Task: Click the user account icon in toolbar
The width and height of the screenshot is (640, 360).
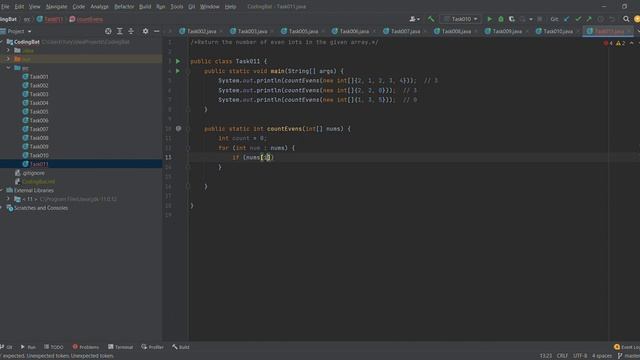Action: pyautogui.click(x=414, y=19)
